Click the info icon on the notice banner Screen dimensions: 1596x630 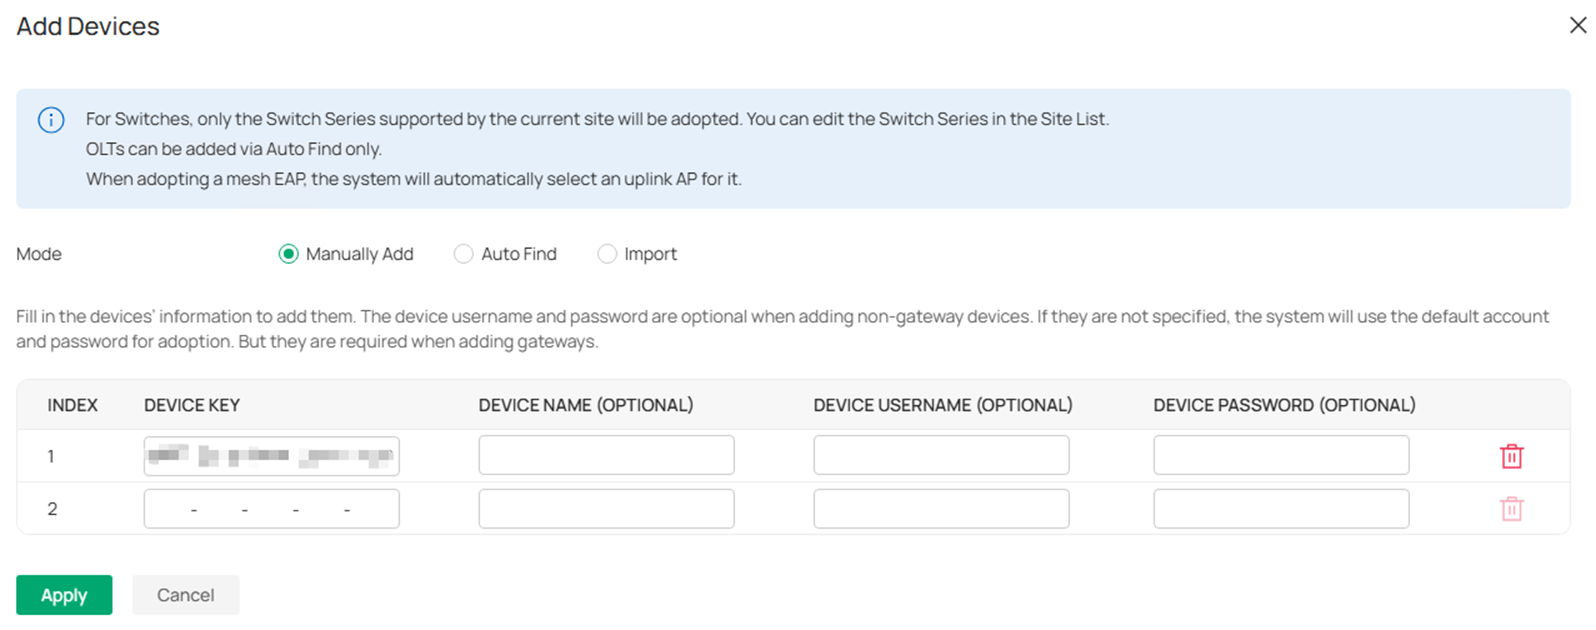50,119
